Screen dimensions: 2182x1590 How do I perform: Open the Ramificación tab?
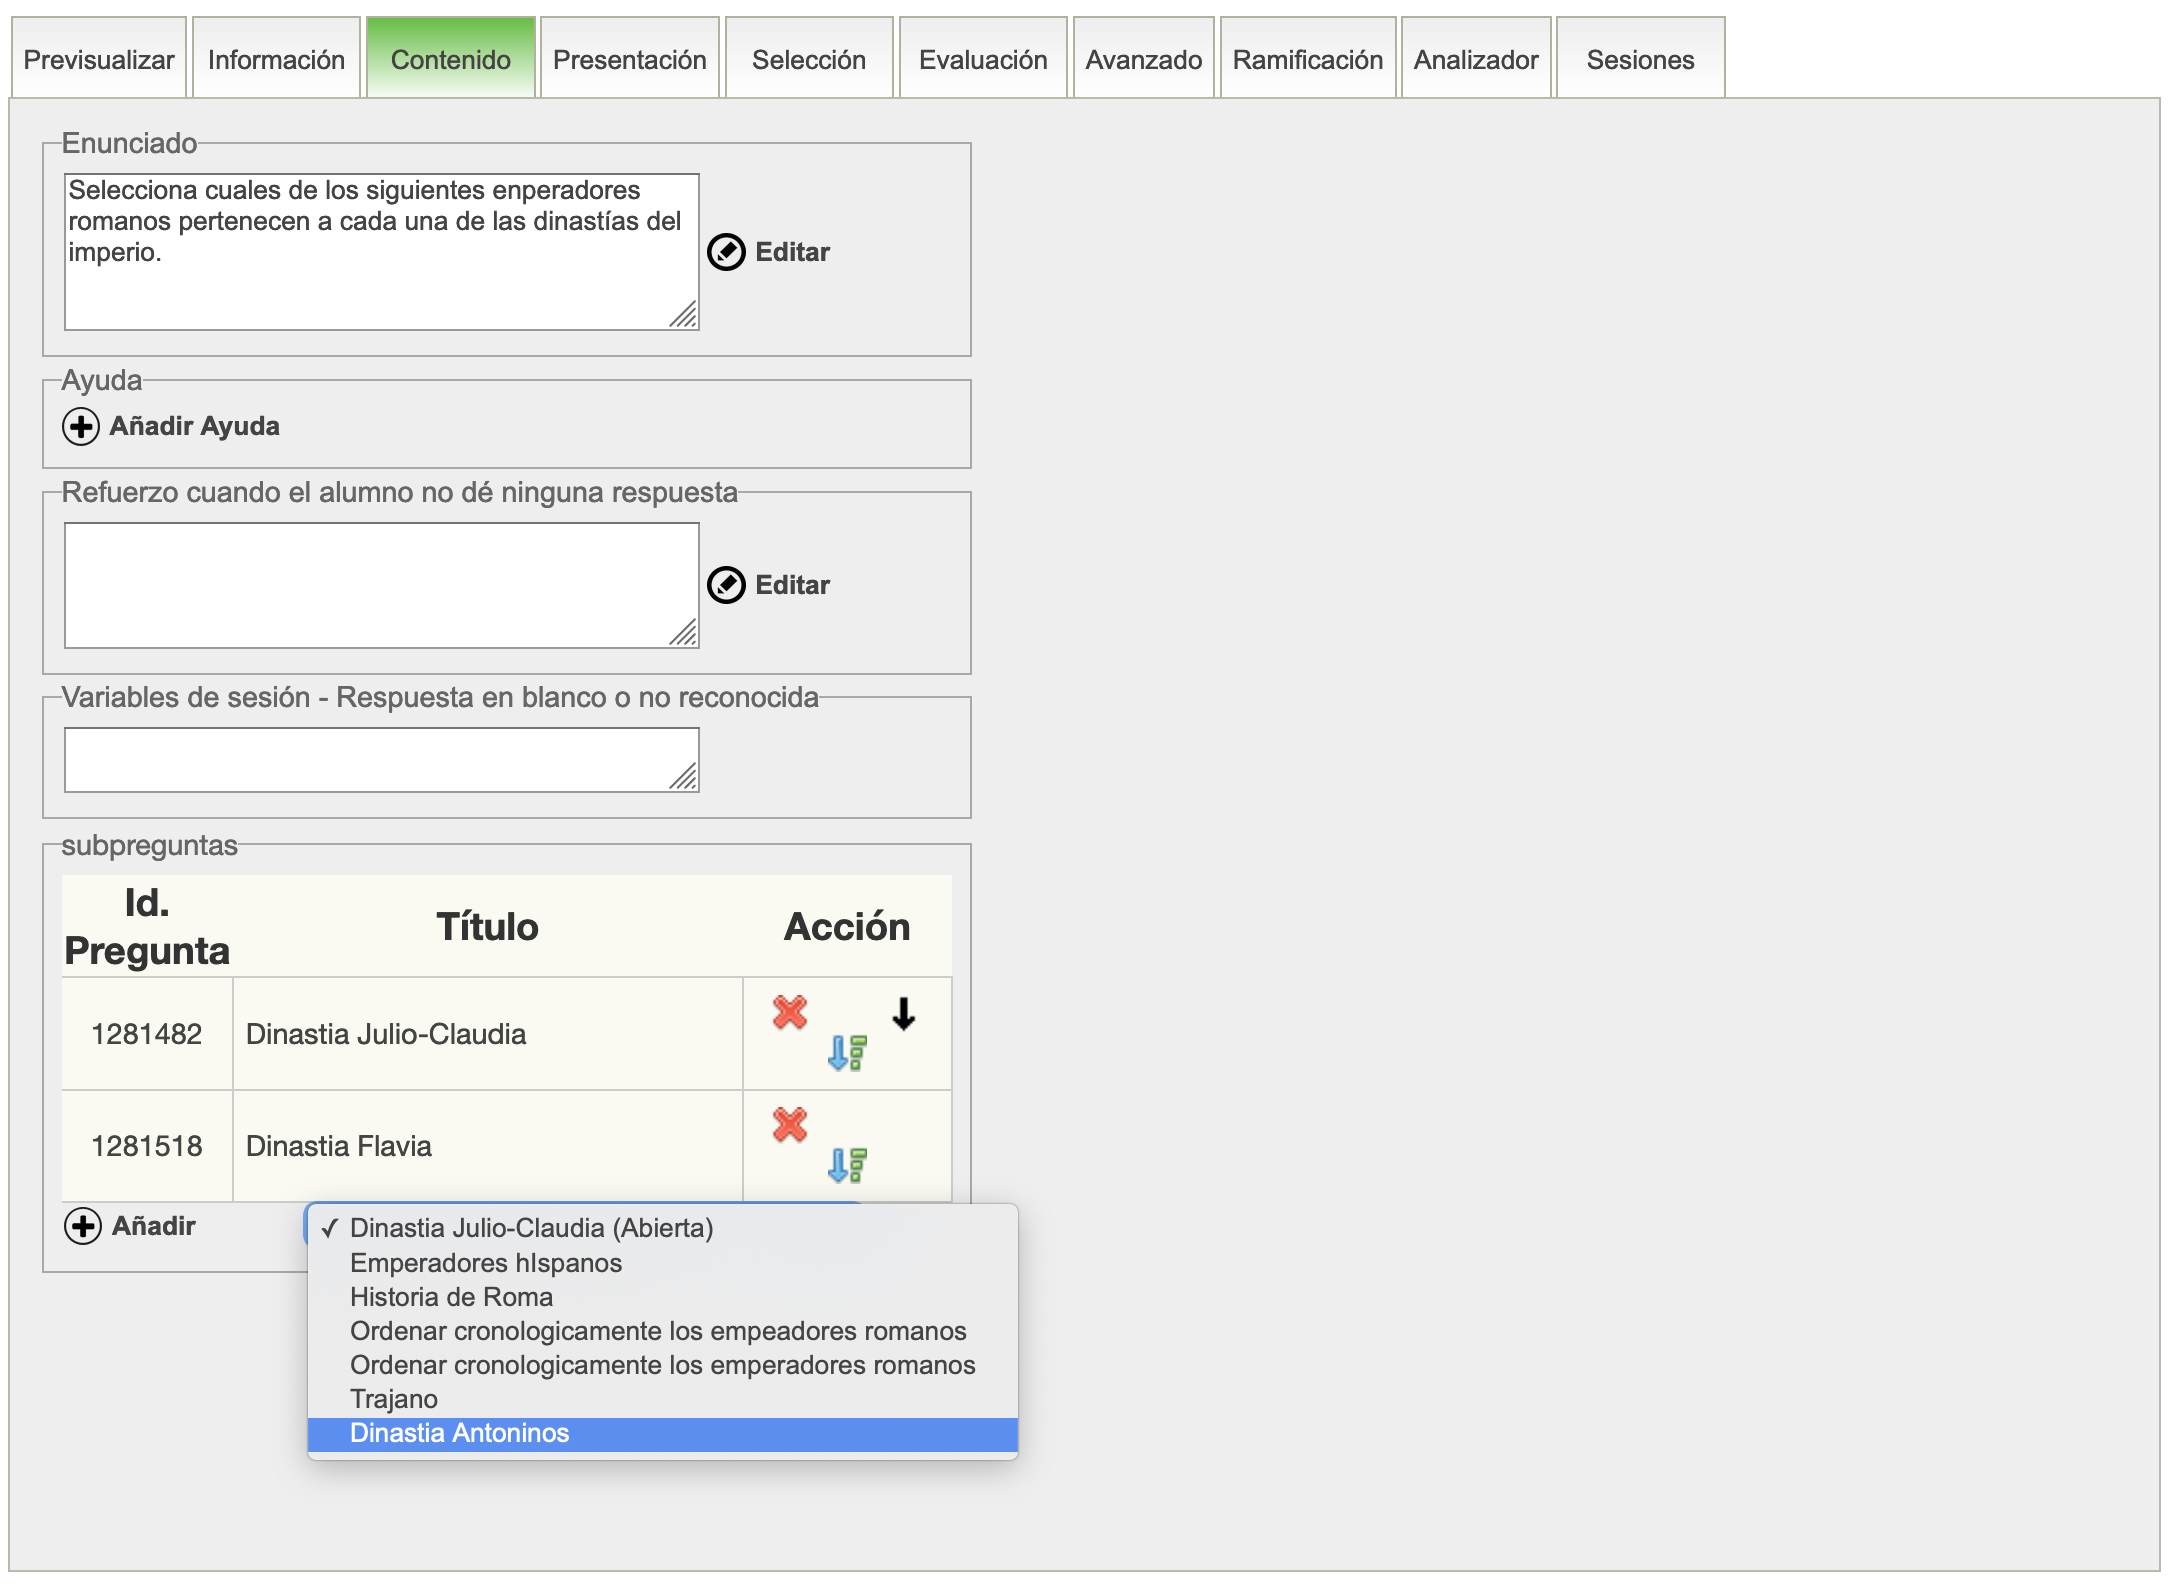pos(1307,60)
